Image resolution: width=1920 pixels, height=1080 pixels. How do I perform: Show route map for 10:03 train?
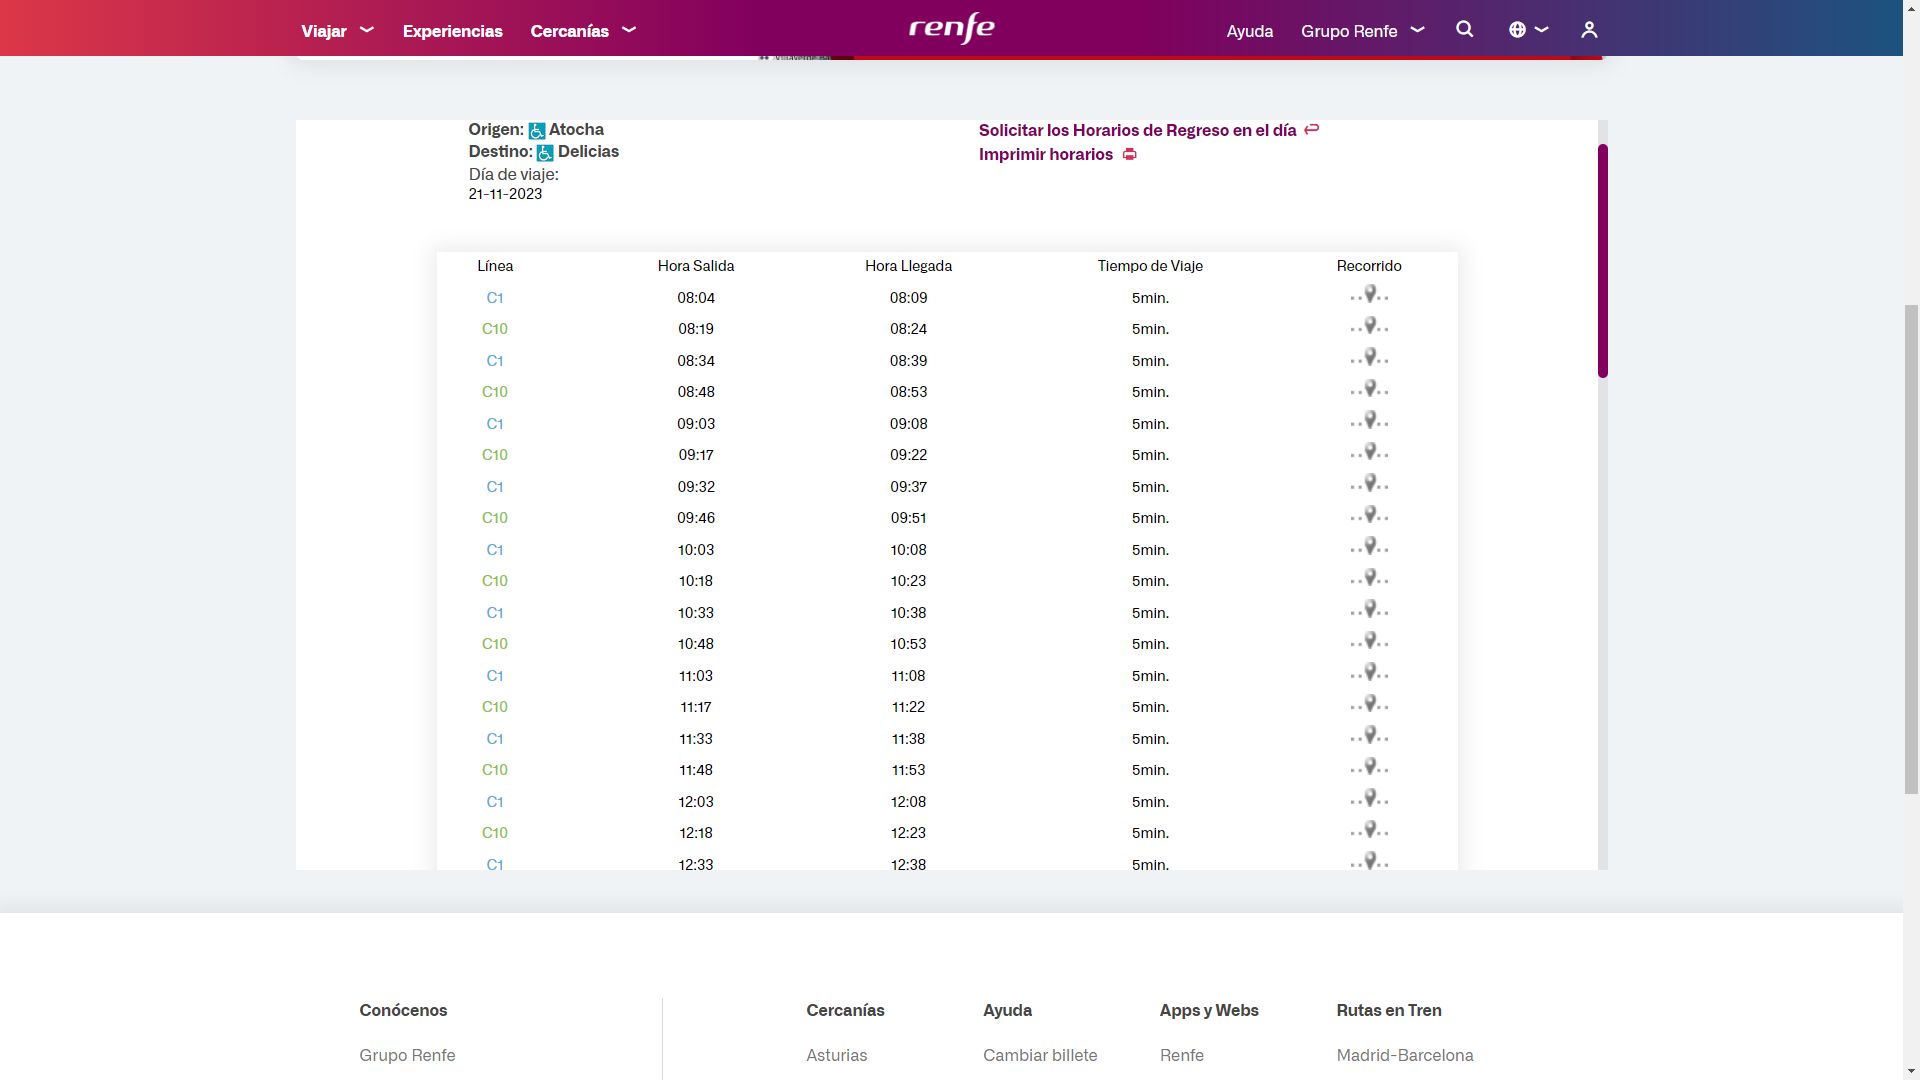pyautogui.click(x=1369, y=548)
